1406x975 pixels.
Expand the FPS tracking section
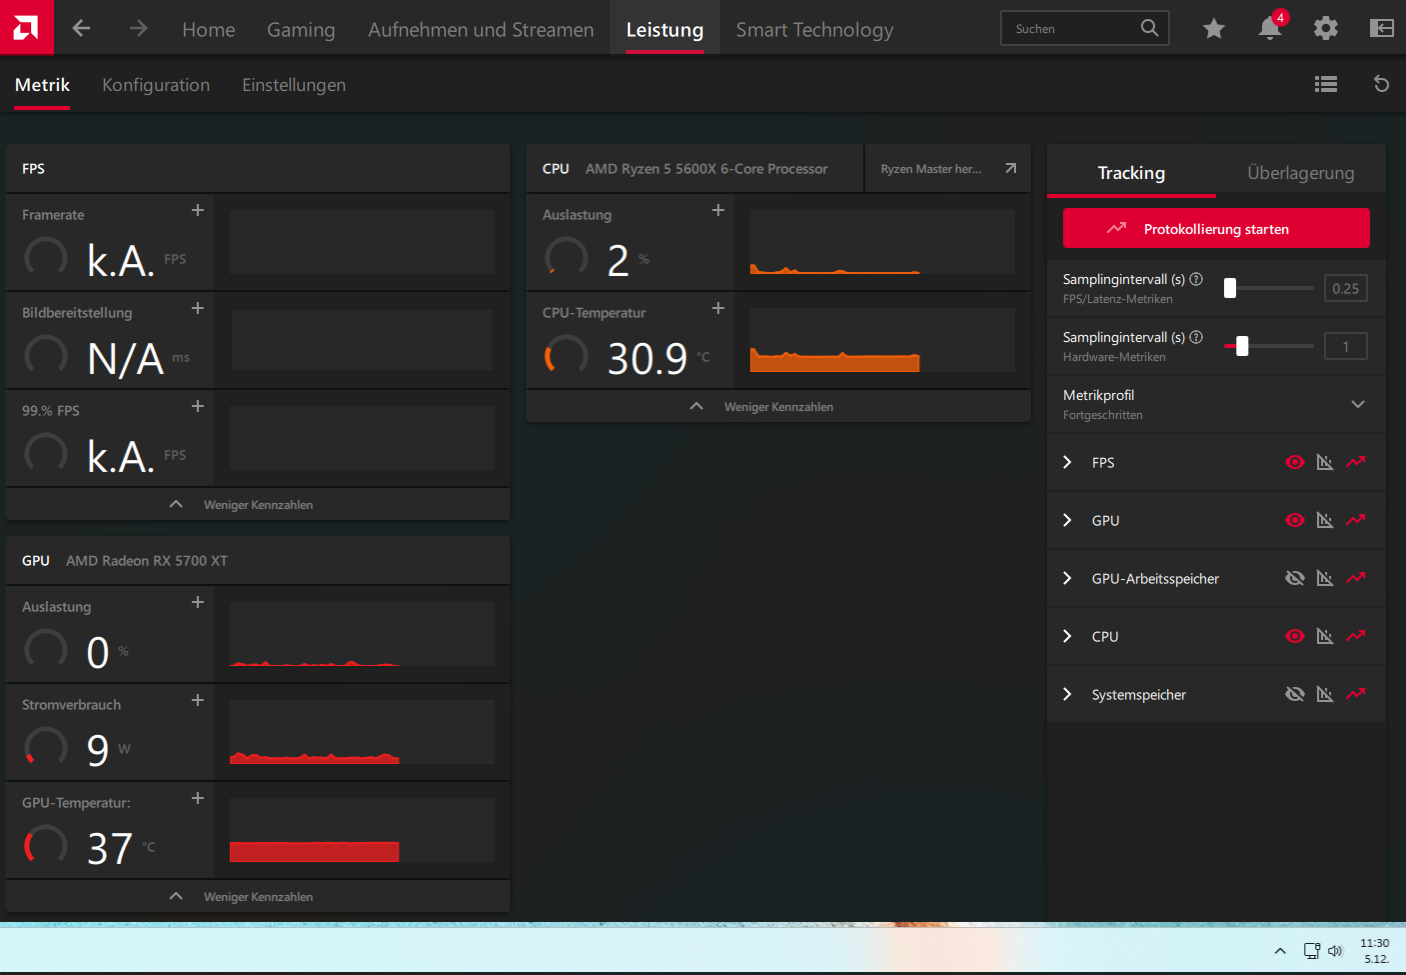(1067, 462)
